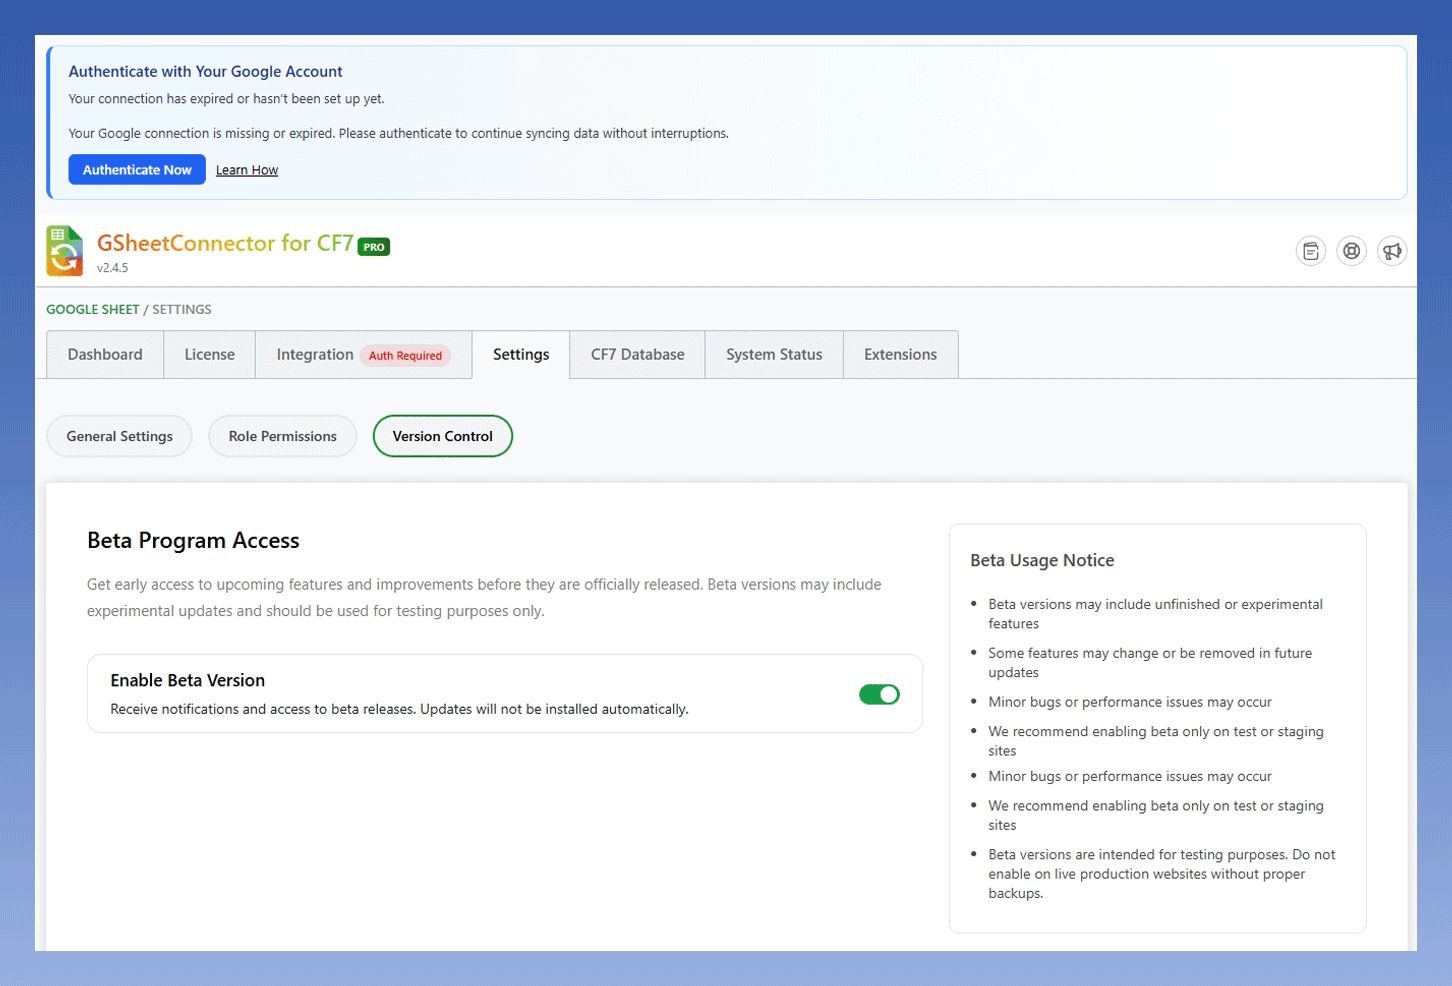Open the Integration tab
Image resolution: width=1452 pixels, height=986 pixels.
(x=364, y=355)
